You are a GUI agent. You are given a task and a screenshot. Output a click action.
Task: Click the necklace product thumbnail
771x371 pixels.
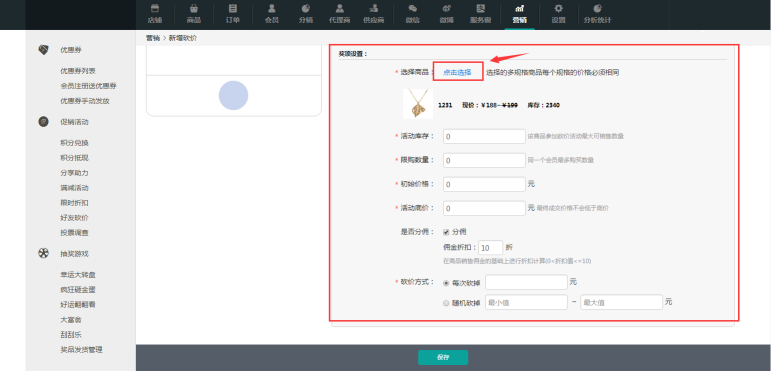coord(418,104)
